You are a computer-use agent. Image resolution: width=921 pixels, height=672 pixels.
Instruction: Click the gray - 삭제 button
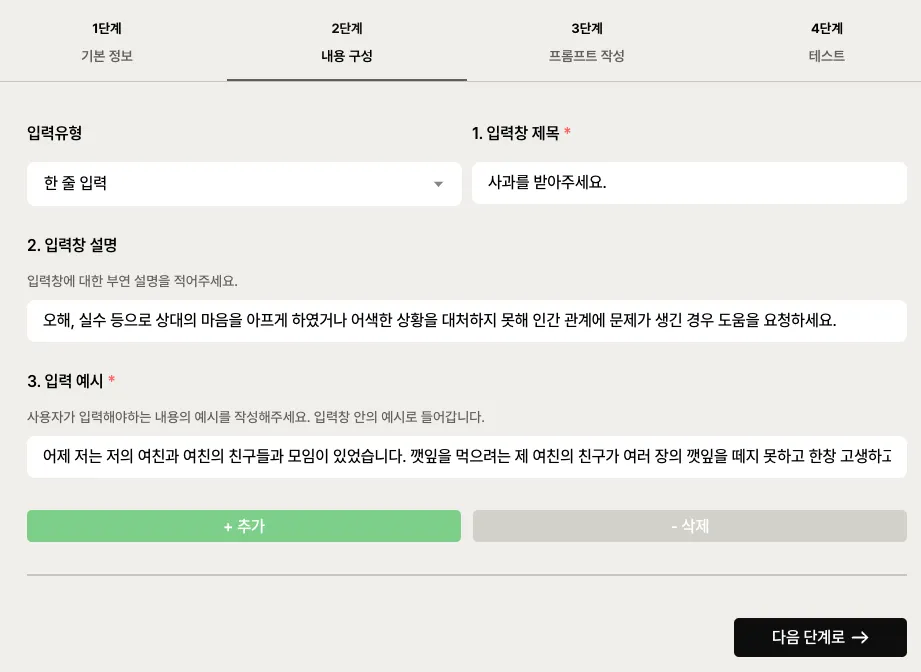point(689,526)
